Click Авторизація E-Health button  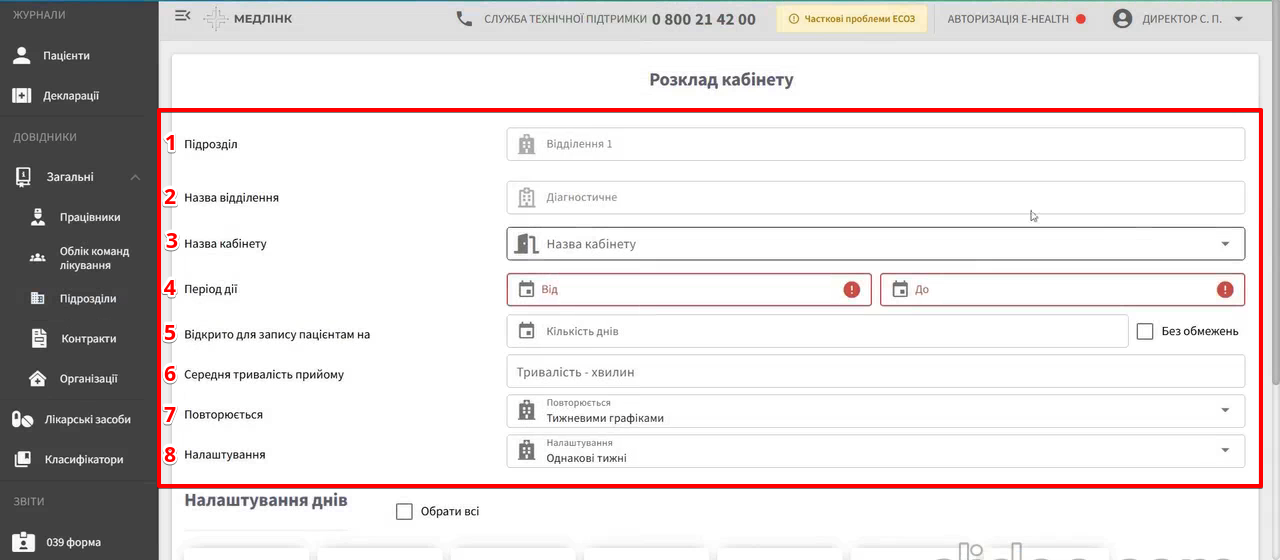tap(1016, 19)
